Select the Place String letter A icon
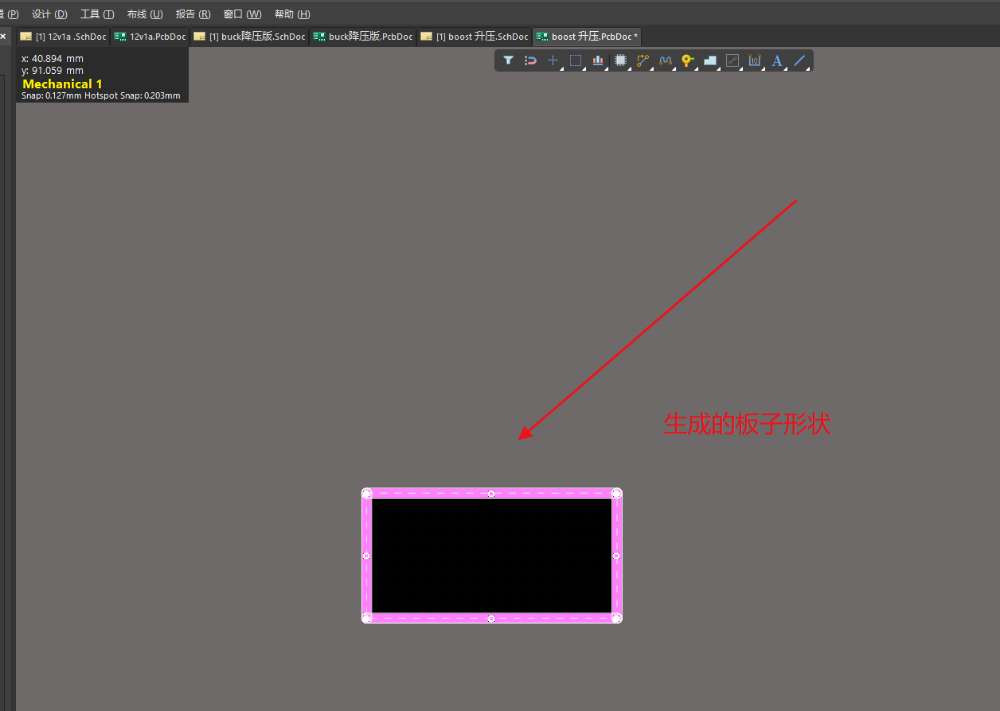 coord(777,61)
